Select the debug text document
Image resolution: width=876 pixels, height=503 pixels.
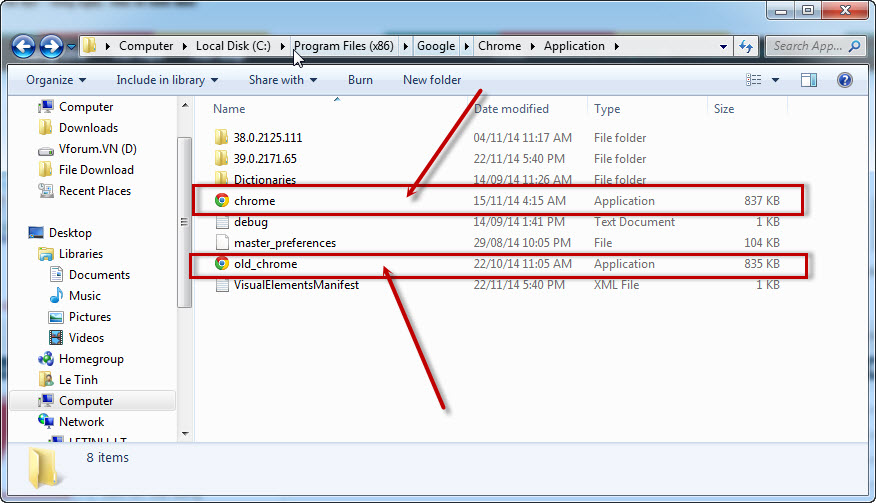251,222
